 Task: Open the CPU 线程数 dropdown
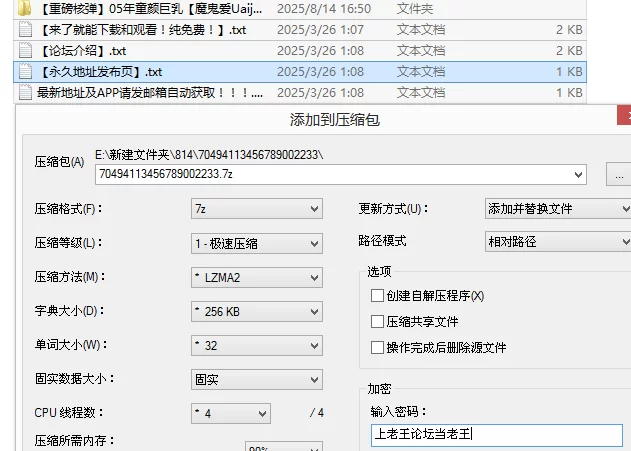click(x=231, y=413)
